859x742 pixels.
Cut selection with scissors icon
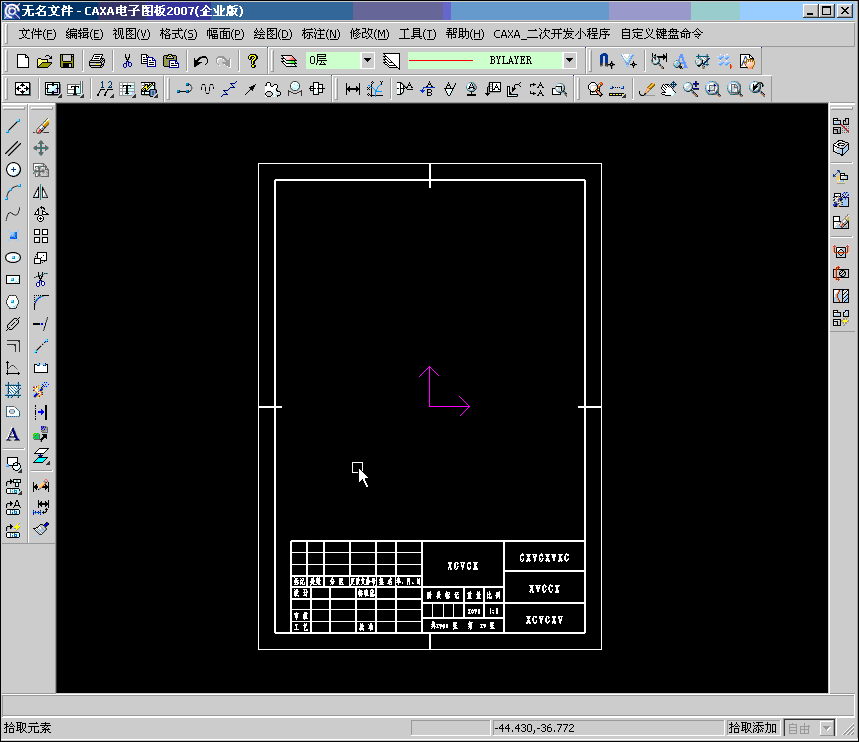pos(127,61)
